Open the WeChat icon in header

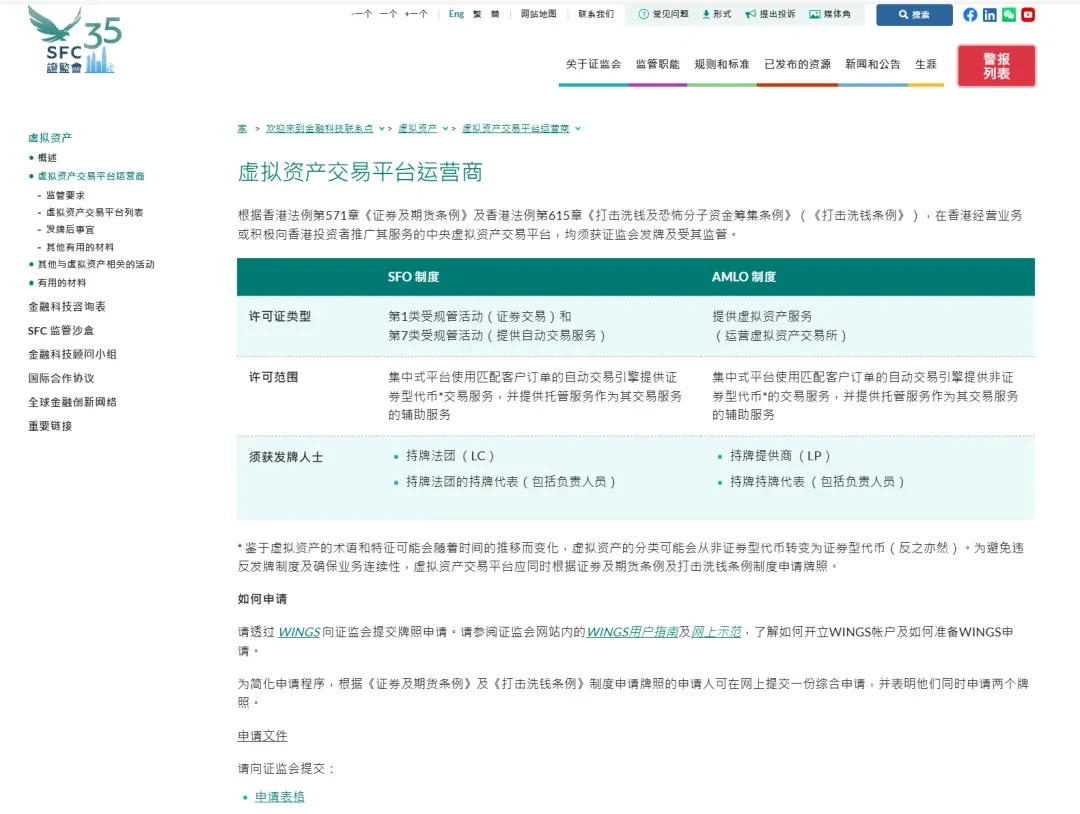(1008, 15)
